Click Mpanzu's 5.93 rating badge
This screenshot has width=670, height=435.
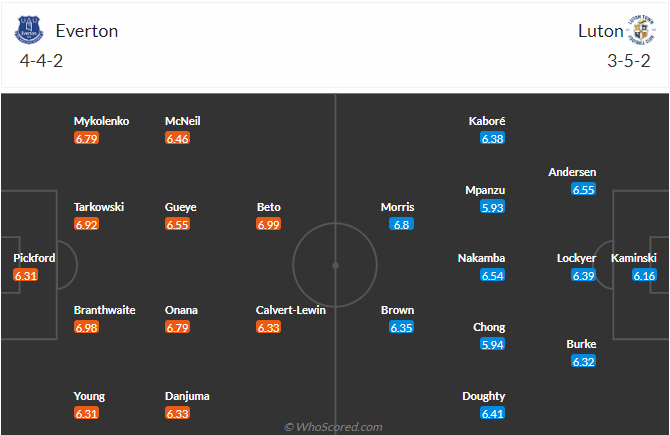coord(493,207)
